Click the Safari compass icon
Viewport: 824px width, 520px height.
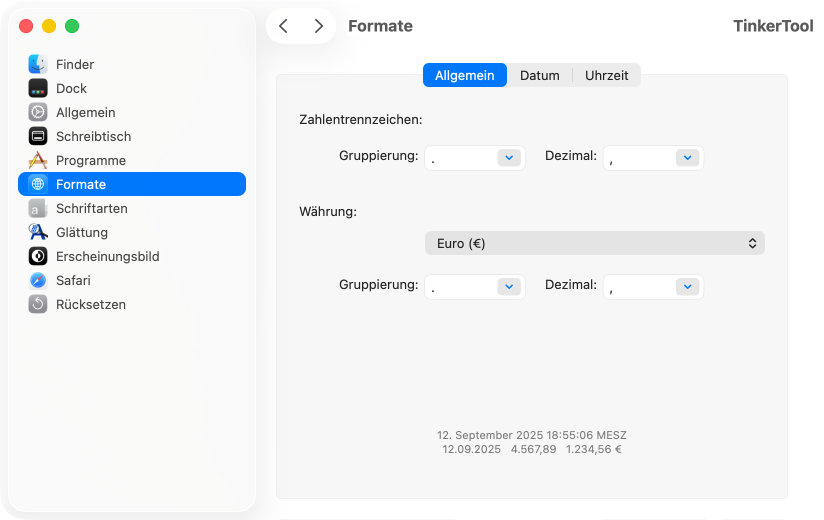pos(38,280)
